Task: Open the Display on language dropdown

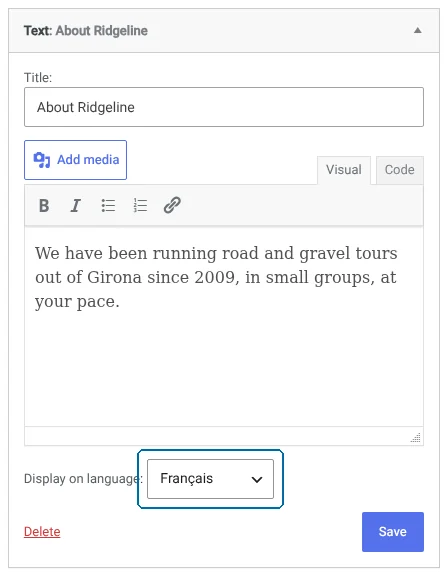Action: tap(210, 479)
